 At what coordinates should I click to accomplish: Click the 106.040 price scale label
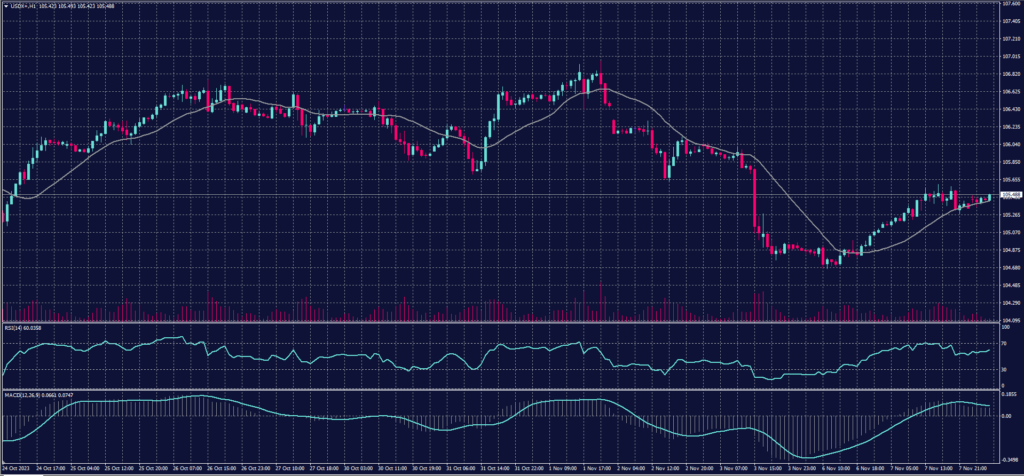click(1011, 145)
